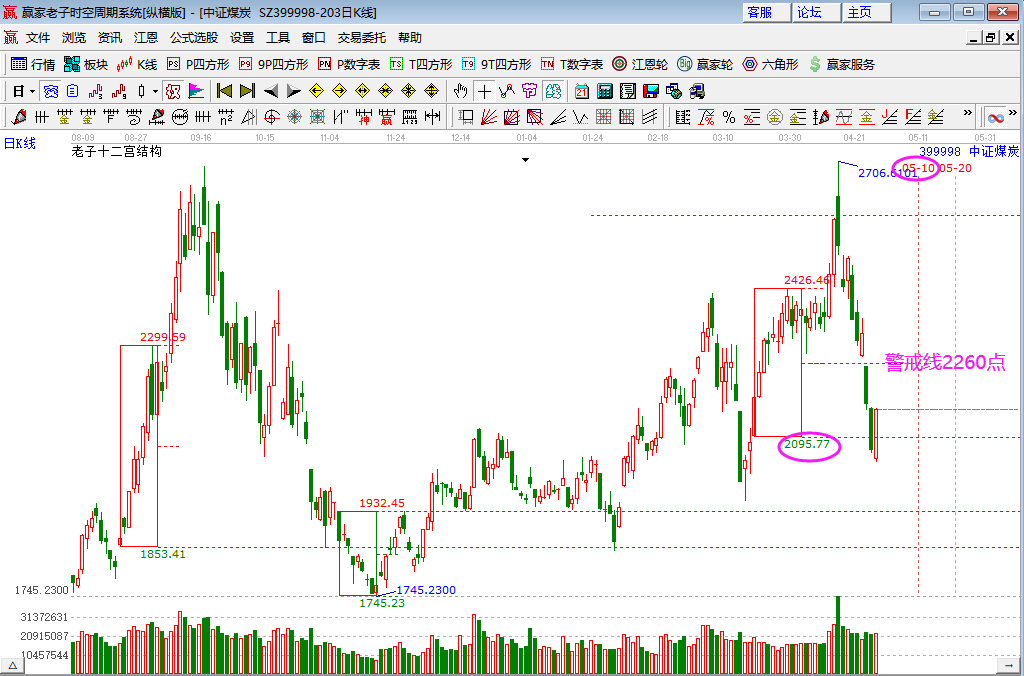1024x676 pixels.
Task: Click yellow diamond right-arrow icon
Action: tap(340, 91)
